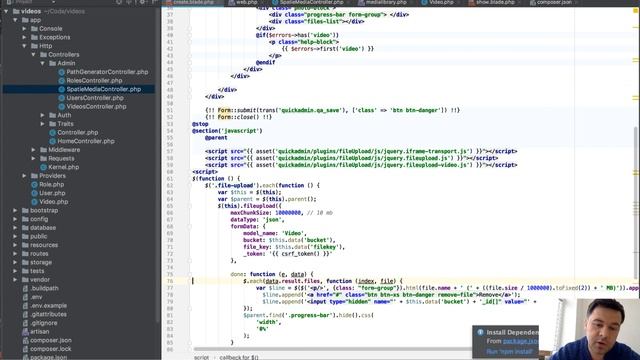Image resolution: width=640 pixels, height=360 pixels.
Task: Open VideosController.php file
Action: [x=96, y=107]
